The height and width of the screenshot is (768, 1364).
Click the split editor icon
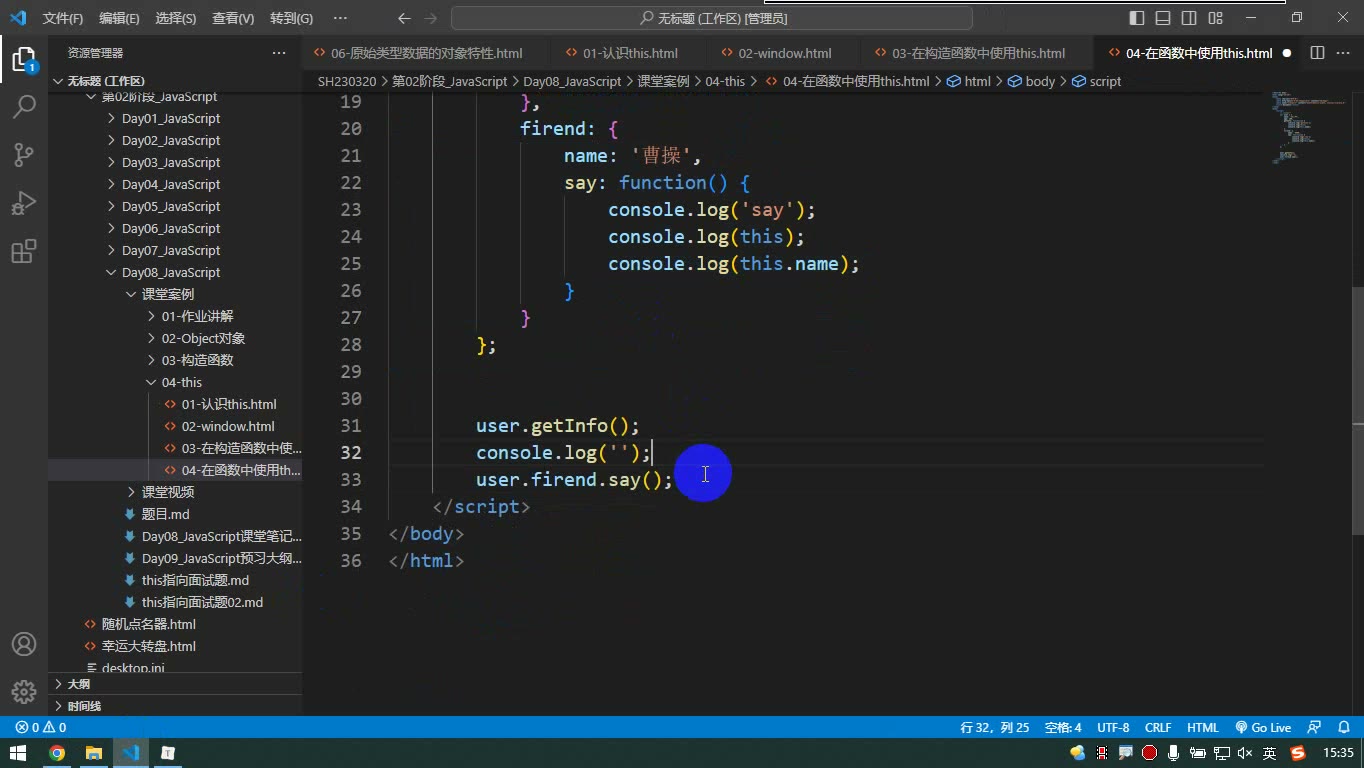[x=1317, y=53]
